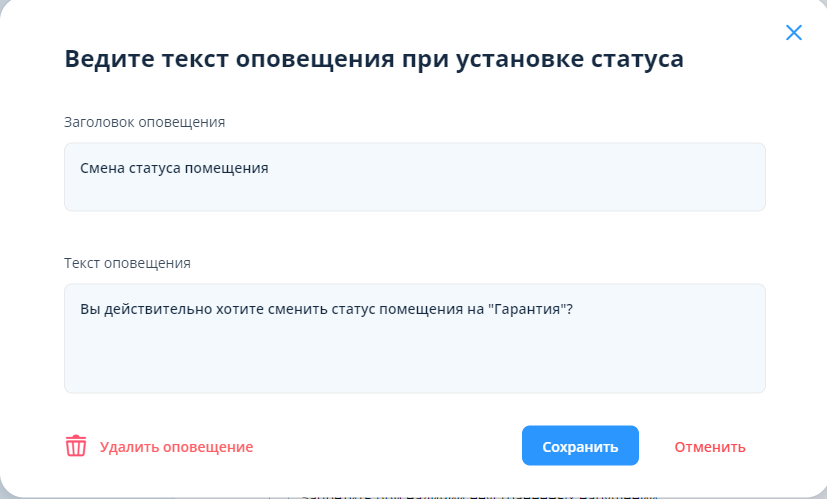The height and width of the screenshot is (499, 827).
Task: Focus the "Заголовок оповещения" input field
Action: (x=414, y=177)
